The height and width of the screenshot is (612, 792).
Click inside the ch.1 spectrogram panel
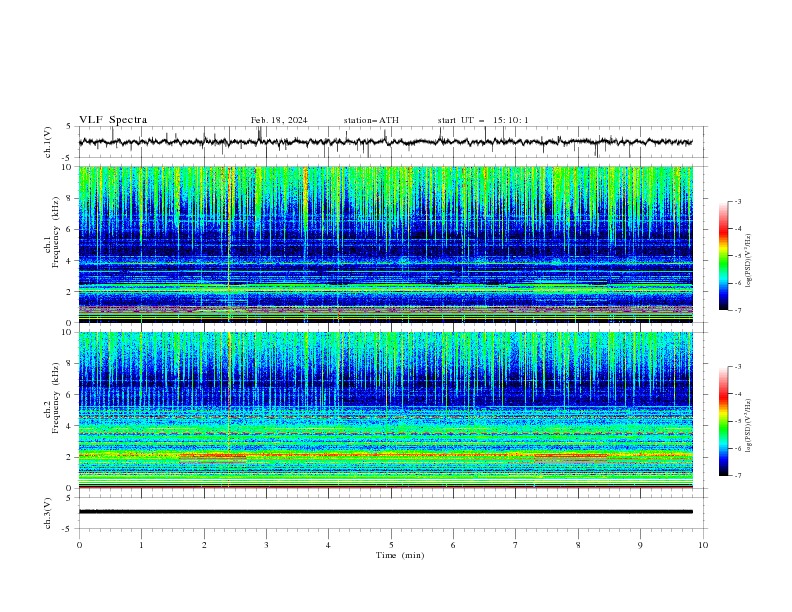385,244
